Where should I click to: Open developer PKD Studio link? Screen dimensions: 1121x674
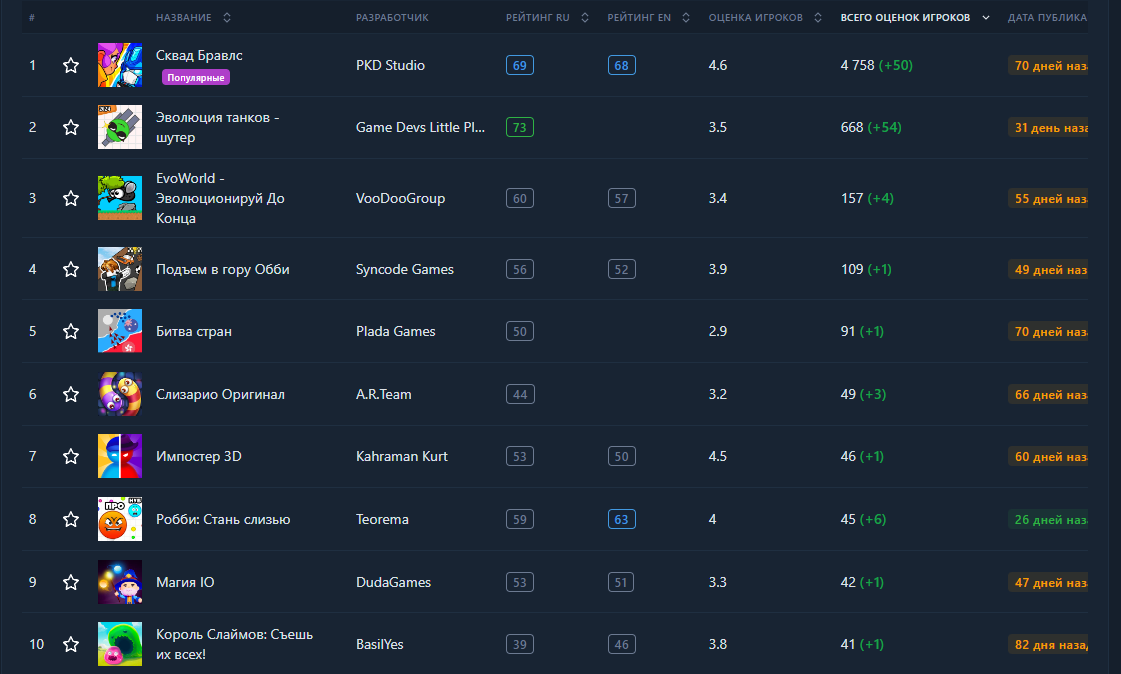[390, 66]
